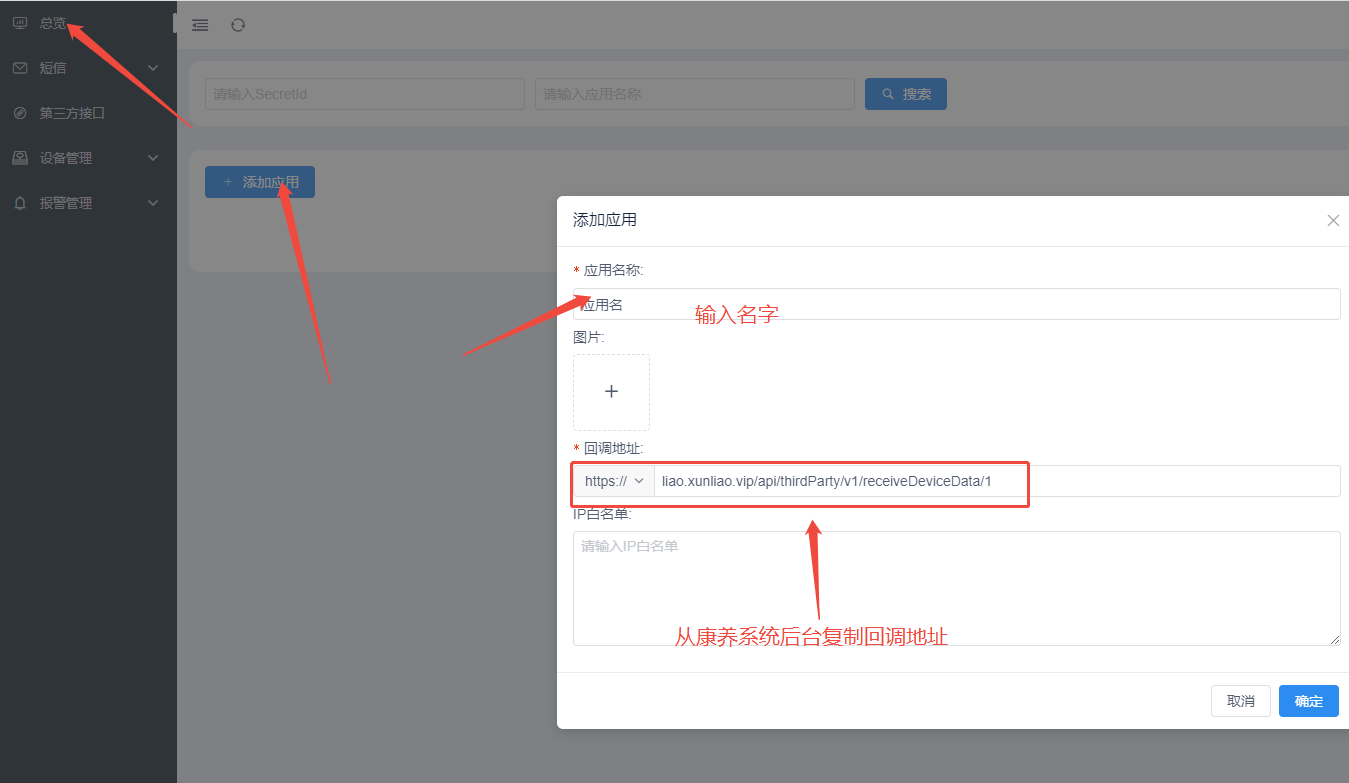Image resolution: width=1349 pixels, height=783 pixels.
Task: Click the 取消 cancel button
Action: pyautogui.click(x=1240, y=701)
